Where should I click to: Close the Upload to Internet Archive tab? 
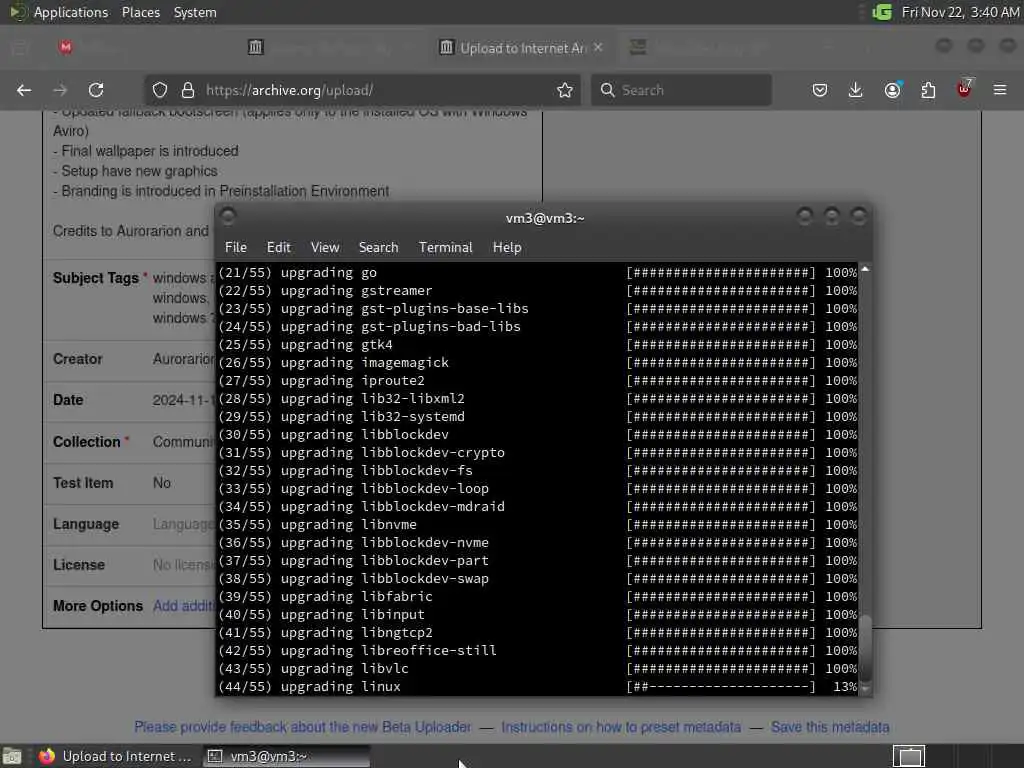point(598,47)
